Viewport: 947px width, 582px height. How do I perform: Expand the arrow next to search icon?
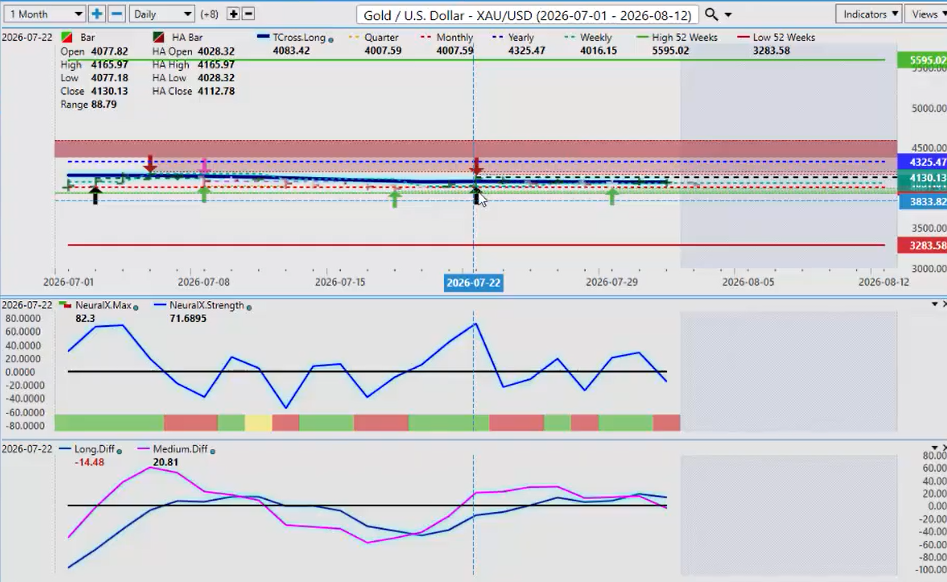[x=728, y=14]
